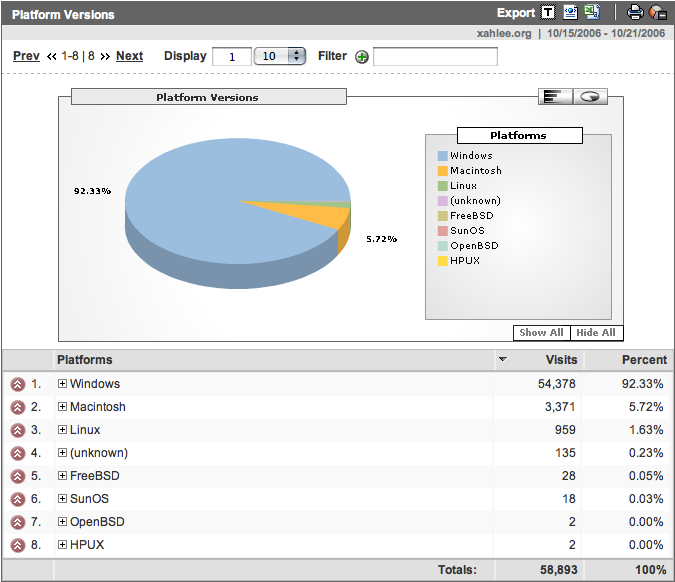
Task: Click the pie chart minimize icon in header
Action: tap(658, 13)
